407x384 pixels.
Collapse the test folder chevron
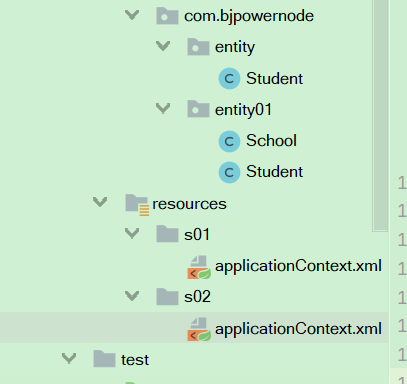[x=69, y=358]
